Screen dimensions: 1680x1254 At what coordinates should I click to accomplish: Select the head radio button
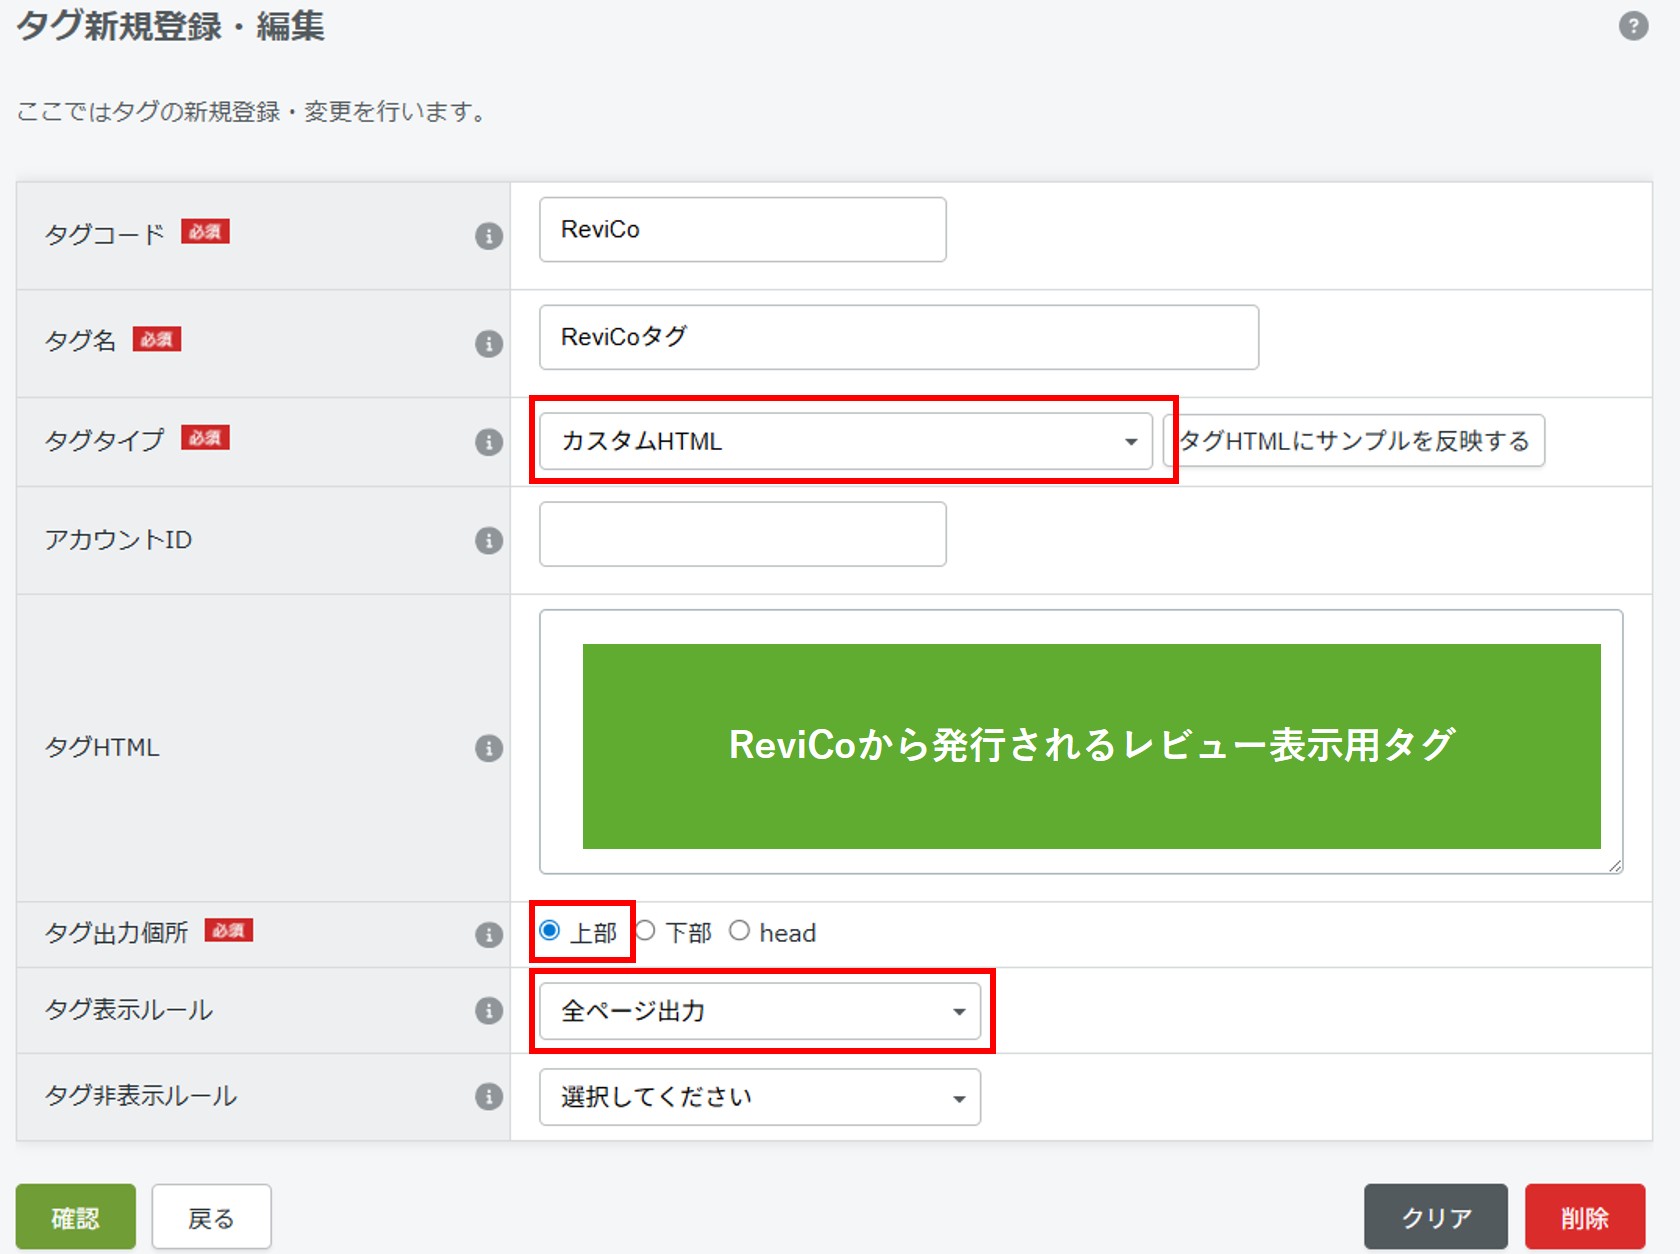741,931
